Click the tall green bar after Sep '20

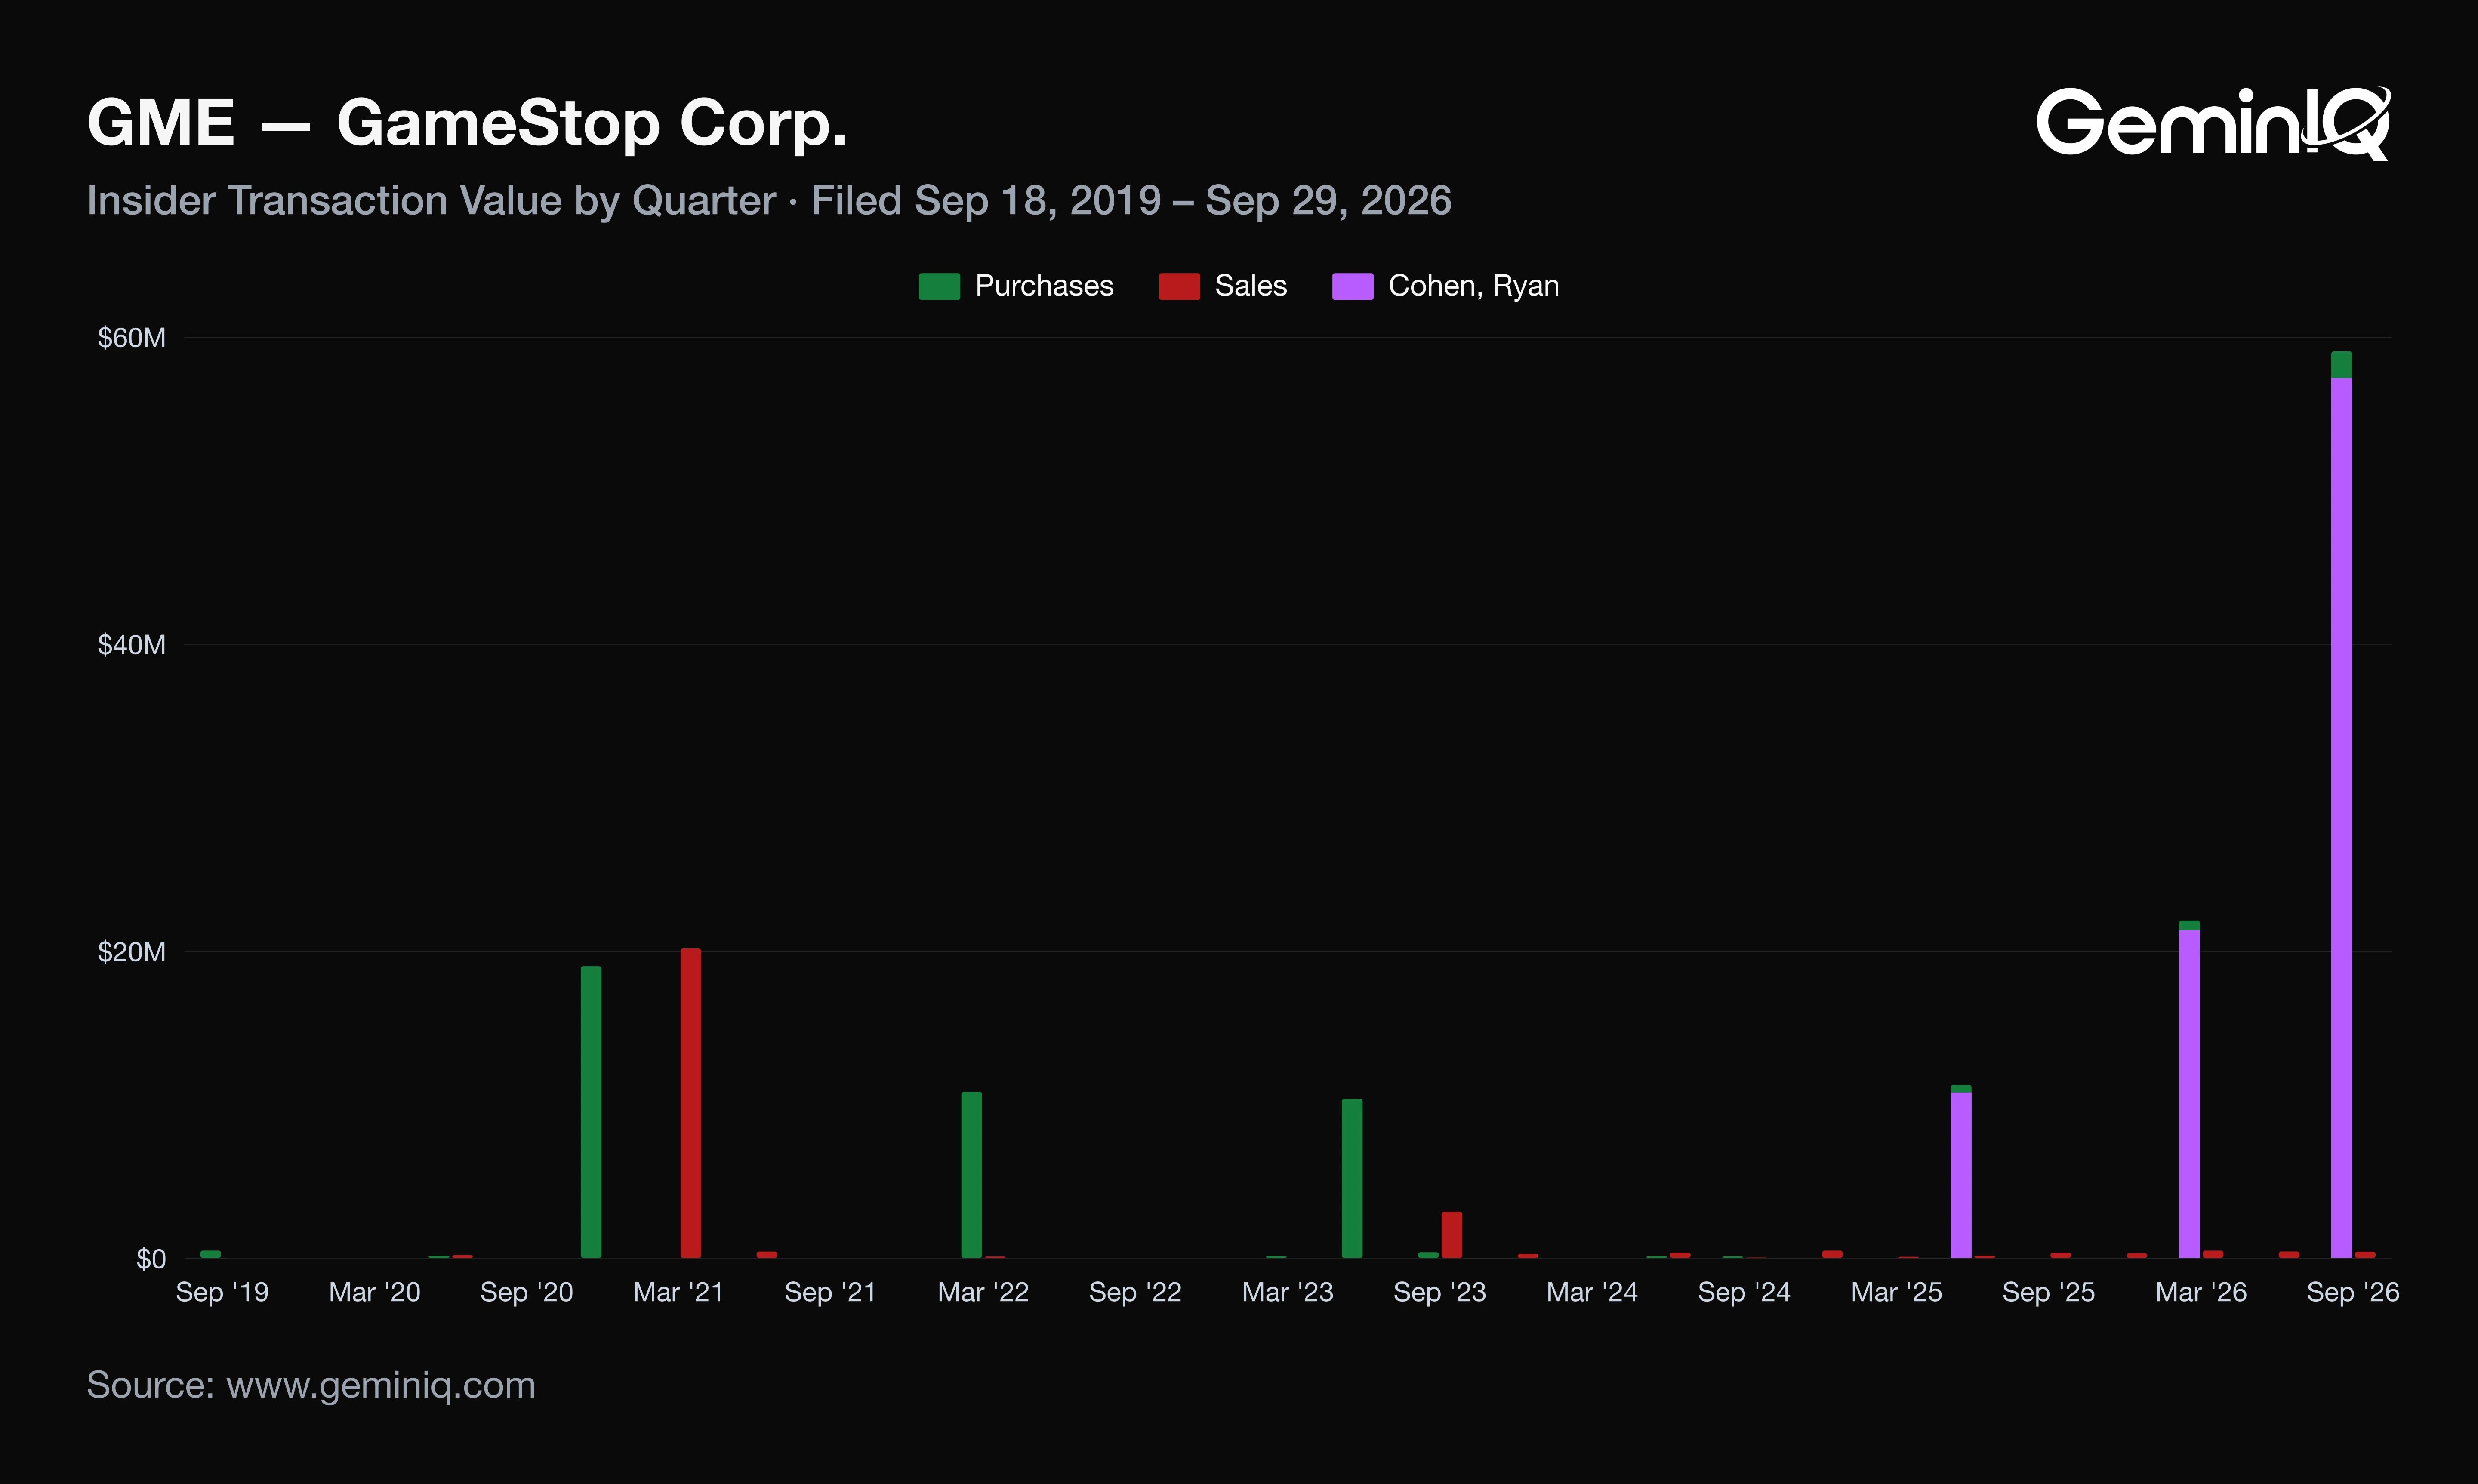pyautogui.click(x=591, y=1112)
